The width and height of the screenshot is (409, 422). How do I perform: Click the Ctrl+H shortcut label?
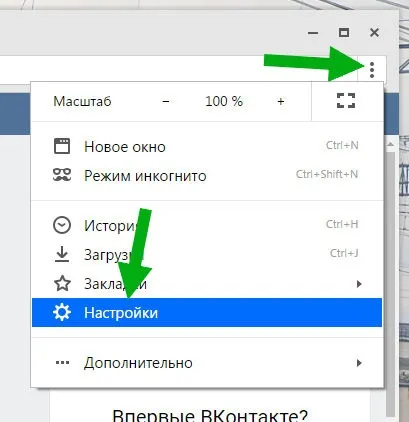click(342, 224)
